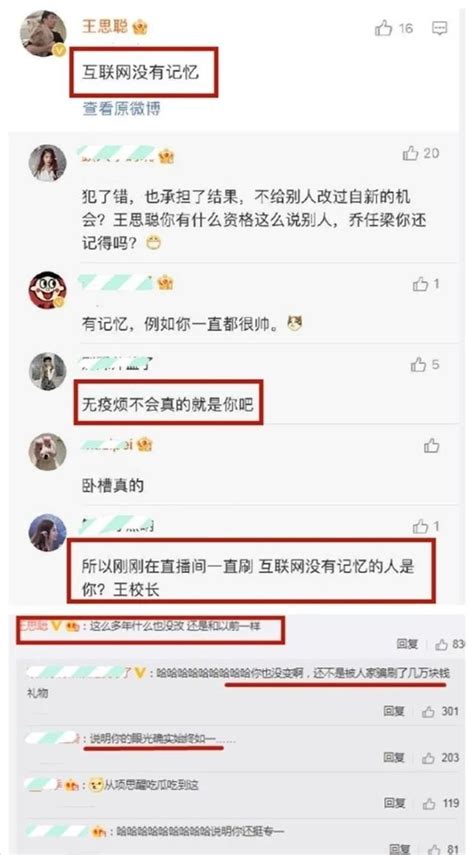This screenshot has width=474, height=855.
Task: Open the red cartoon face avatar
Action: point(47,290)
